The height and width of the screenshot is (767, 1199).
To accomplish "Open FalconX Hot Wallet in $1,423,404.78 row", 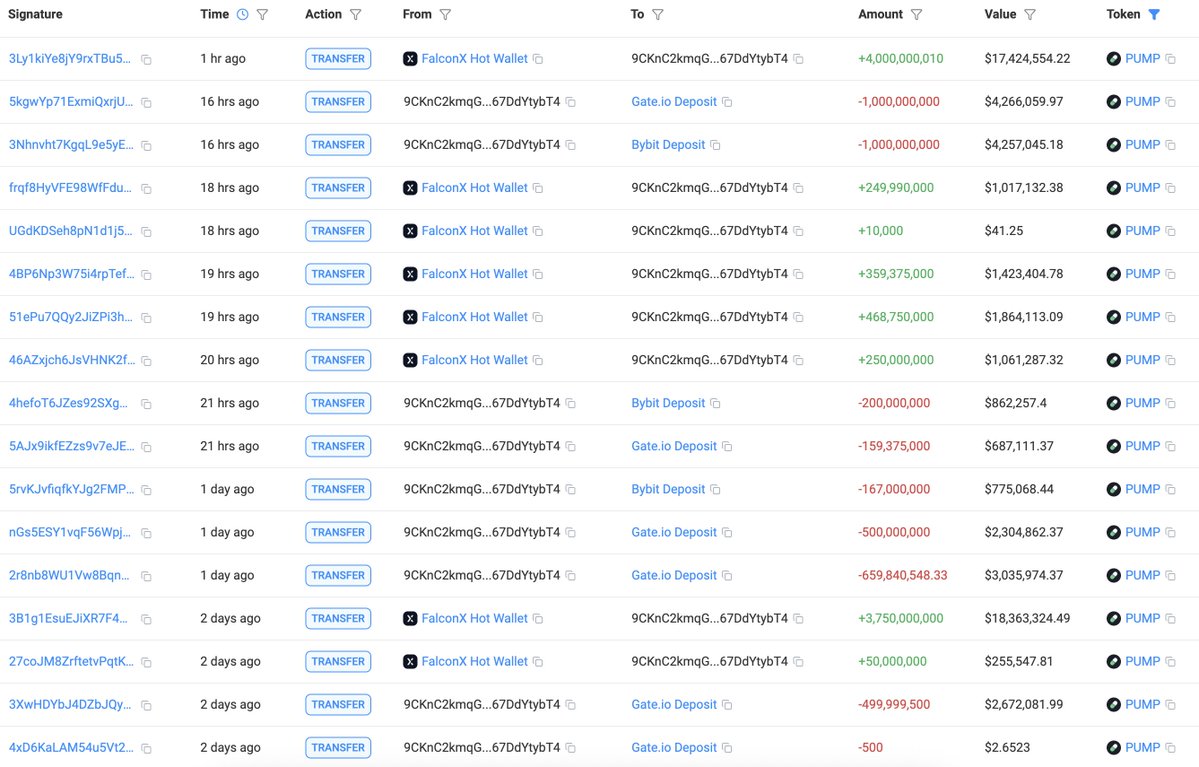I will pos(474,274).
